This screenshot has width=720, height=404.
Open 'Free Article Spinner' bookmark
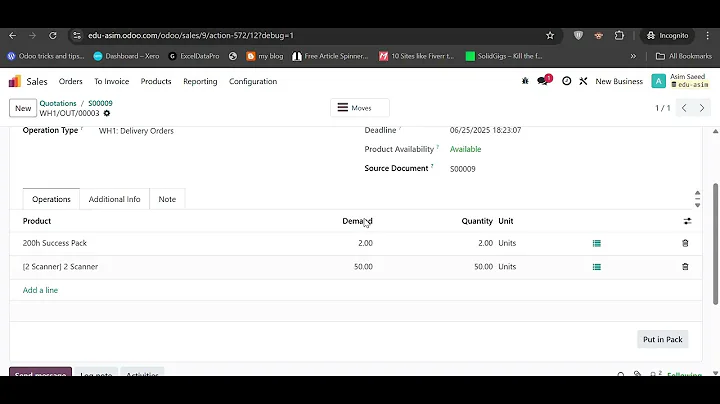coord(331,56)
